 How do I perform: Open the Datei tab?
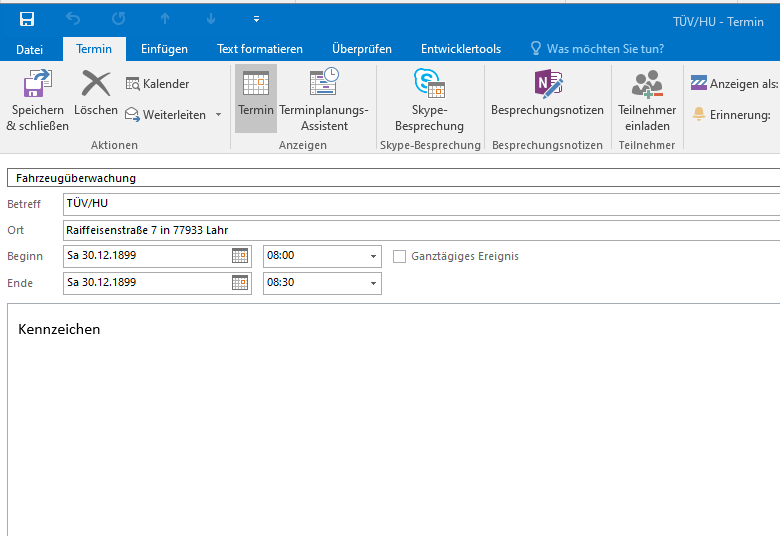coord(29,49)
